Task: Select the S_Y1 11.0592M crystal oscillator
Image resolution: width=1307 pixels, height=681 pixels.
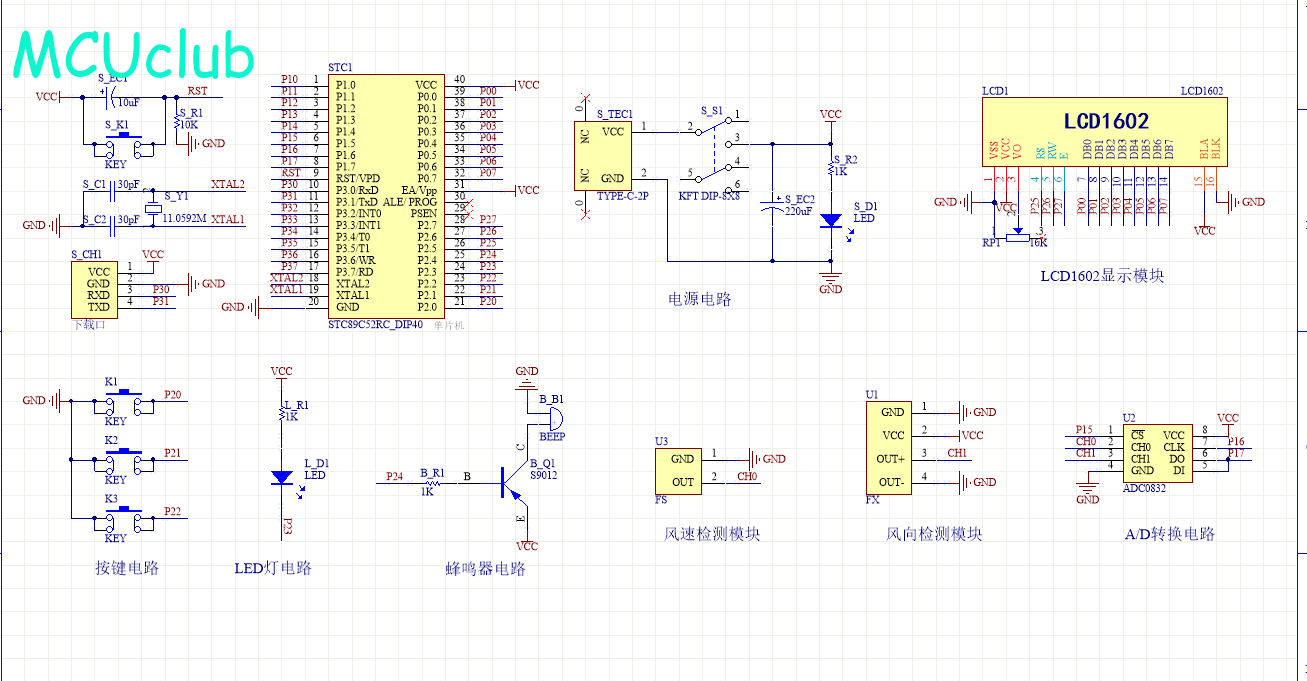Action: pos(151,208)
